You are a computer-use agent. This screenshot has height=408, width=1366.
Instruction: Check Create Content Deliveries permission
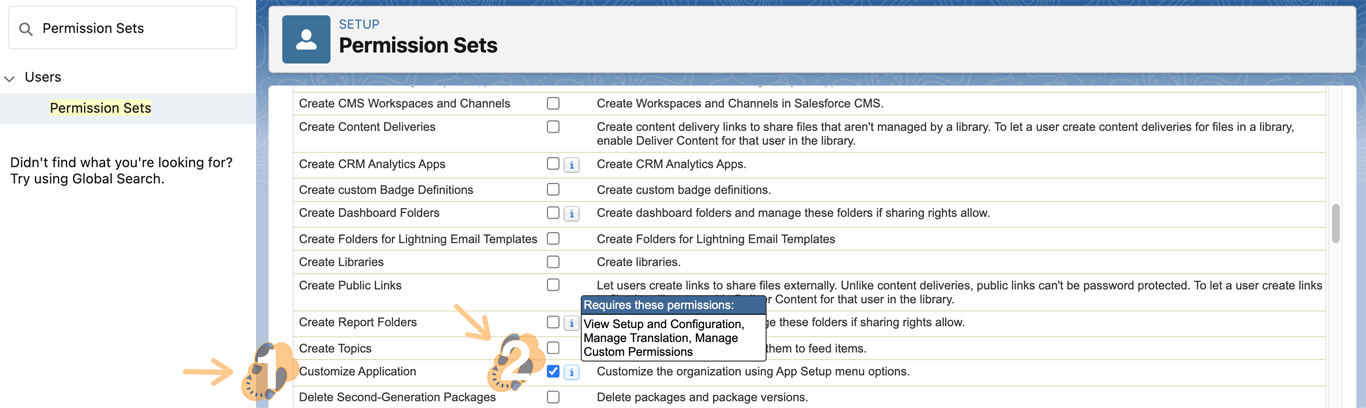click(553, 127)
